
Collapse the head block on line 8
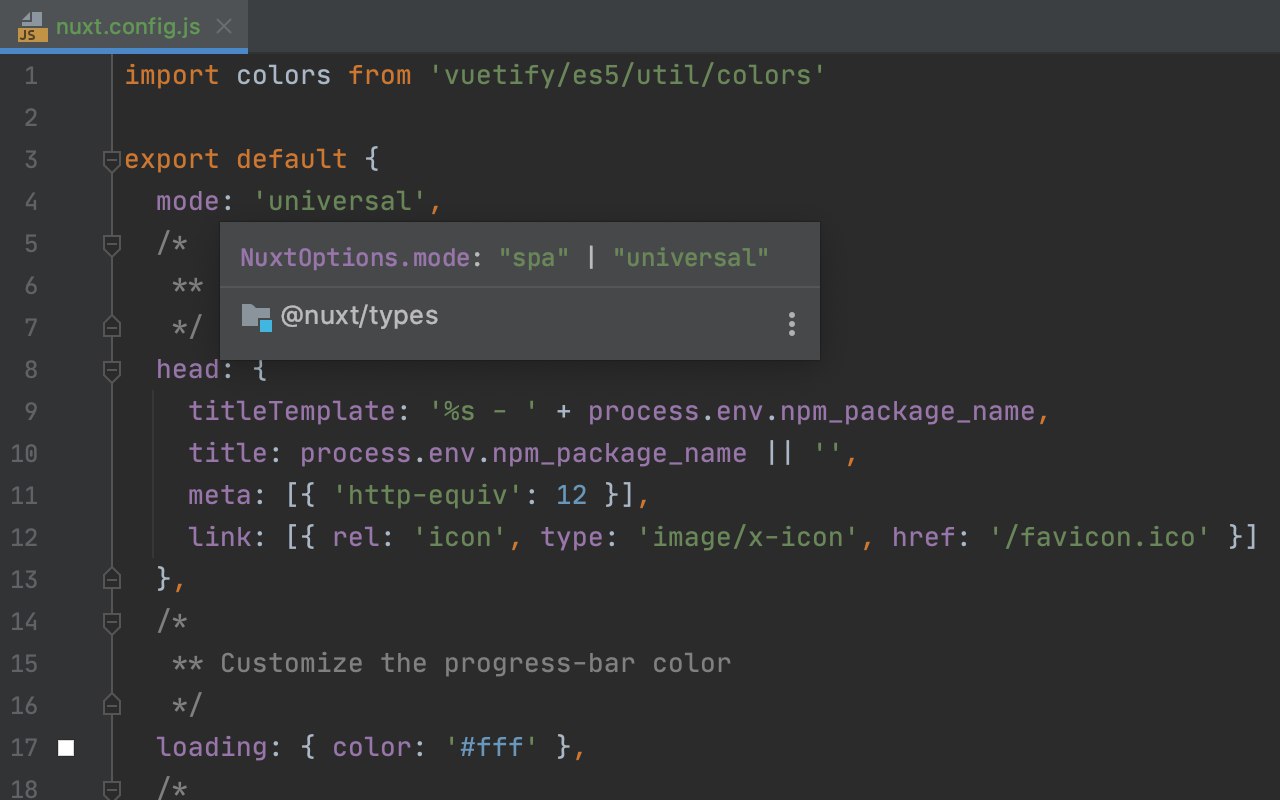pos(112,370)
